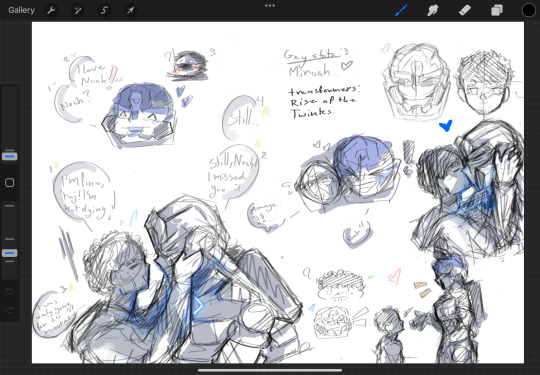This screenshot has height=375, width=540.
Task: Tap the brush opacity slider handle
Action: click(10, 253)
